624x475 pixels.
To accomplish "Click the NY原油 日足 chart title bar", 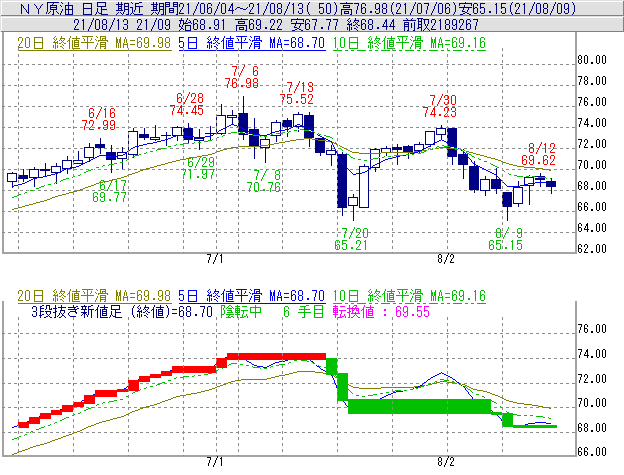I will 312,8.
